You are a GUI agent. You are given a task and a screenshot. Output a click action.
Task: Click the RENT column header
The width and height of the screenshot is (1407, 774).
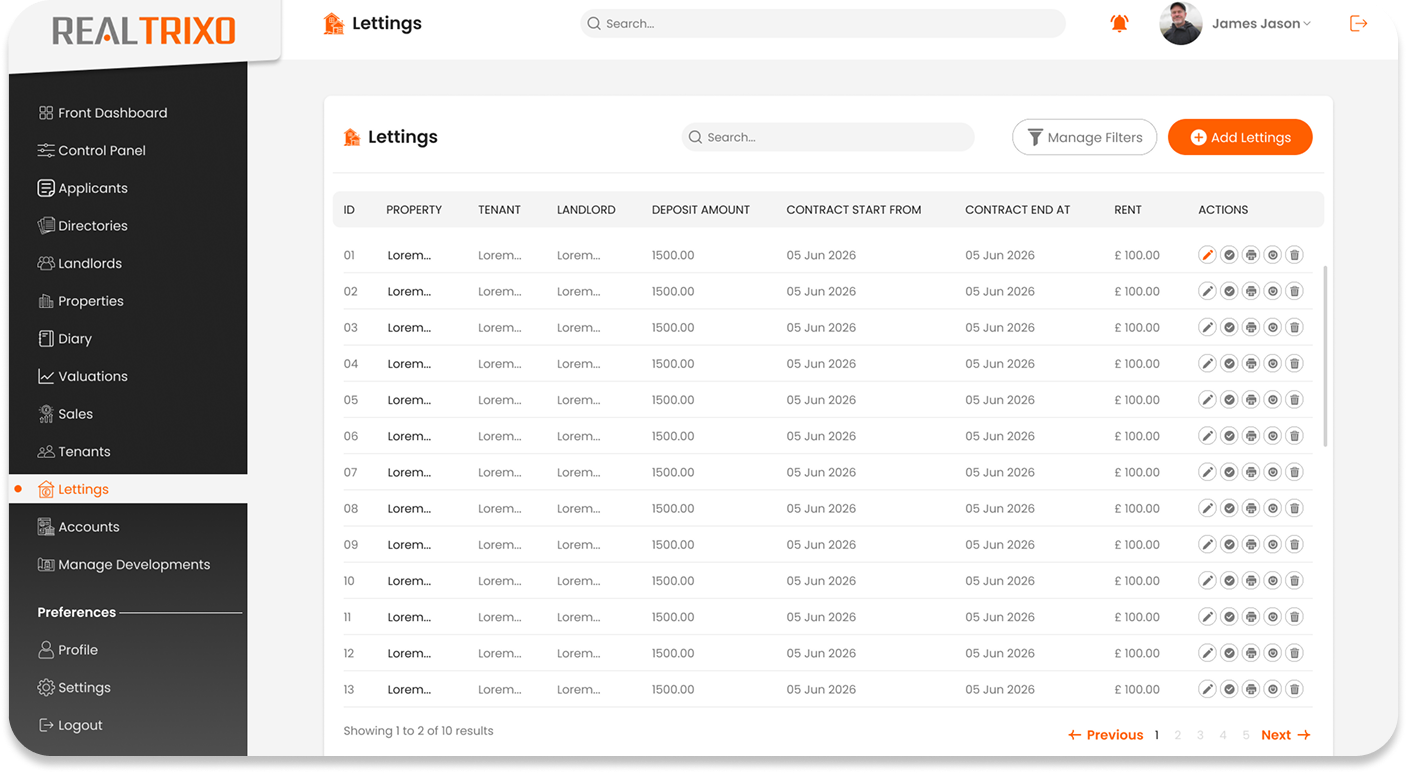click(x=1127, y=210)
